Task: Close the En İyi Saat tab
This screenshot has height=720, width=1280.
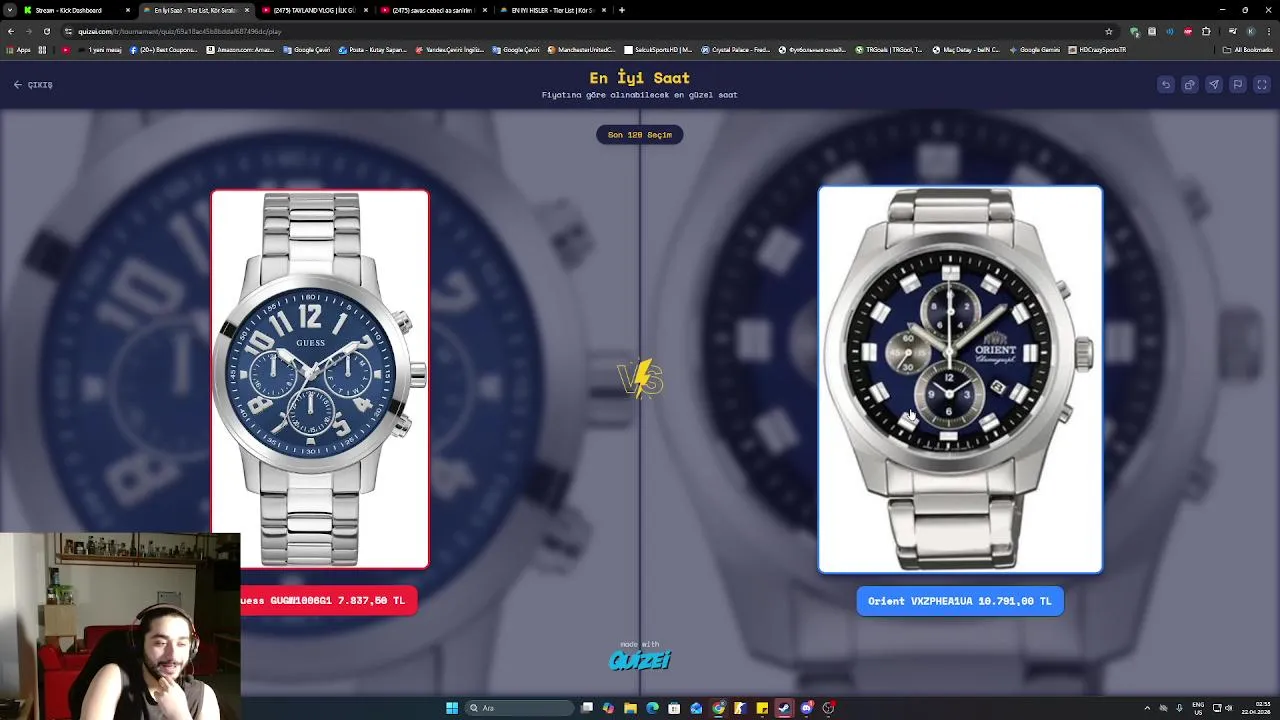Action: point(247,10)
